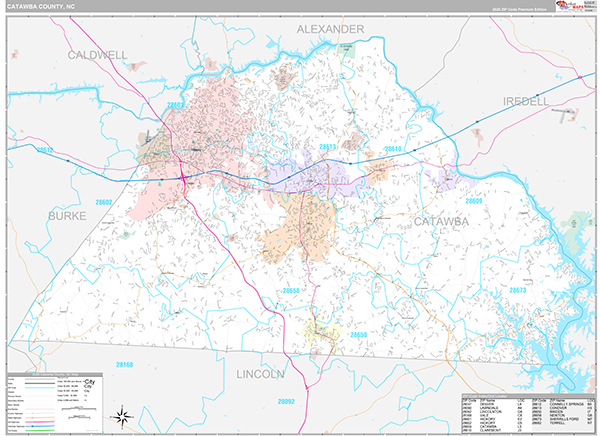The image size is (600, 436).
Task: Click ZIP code label 28612 on the map
Action: [45, 150]
